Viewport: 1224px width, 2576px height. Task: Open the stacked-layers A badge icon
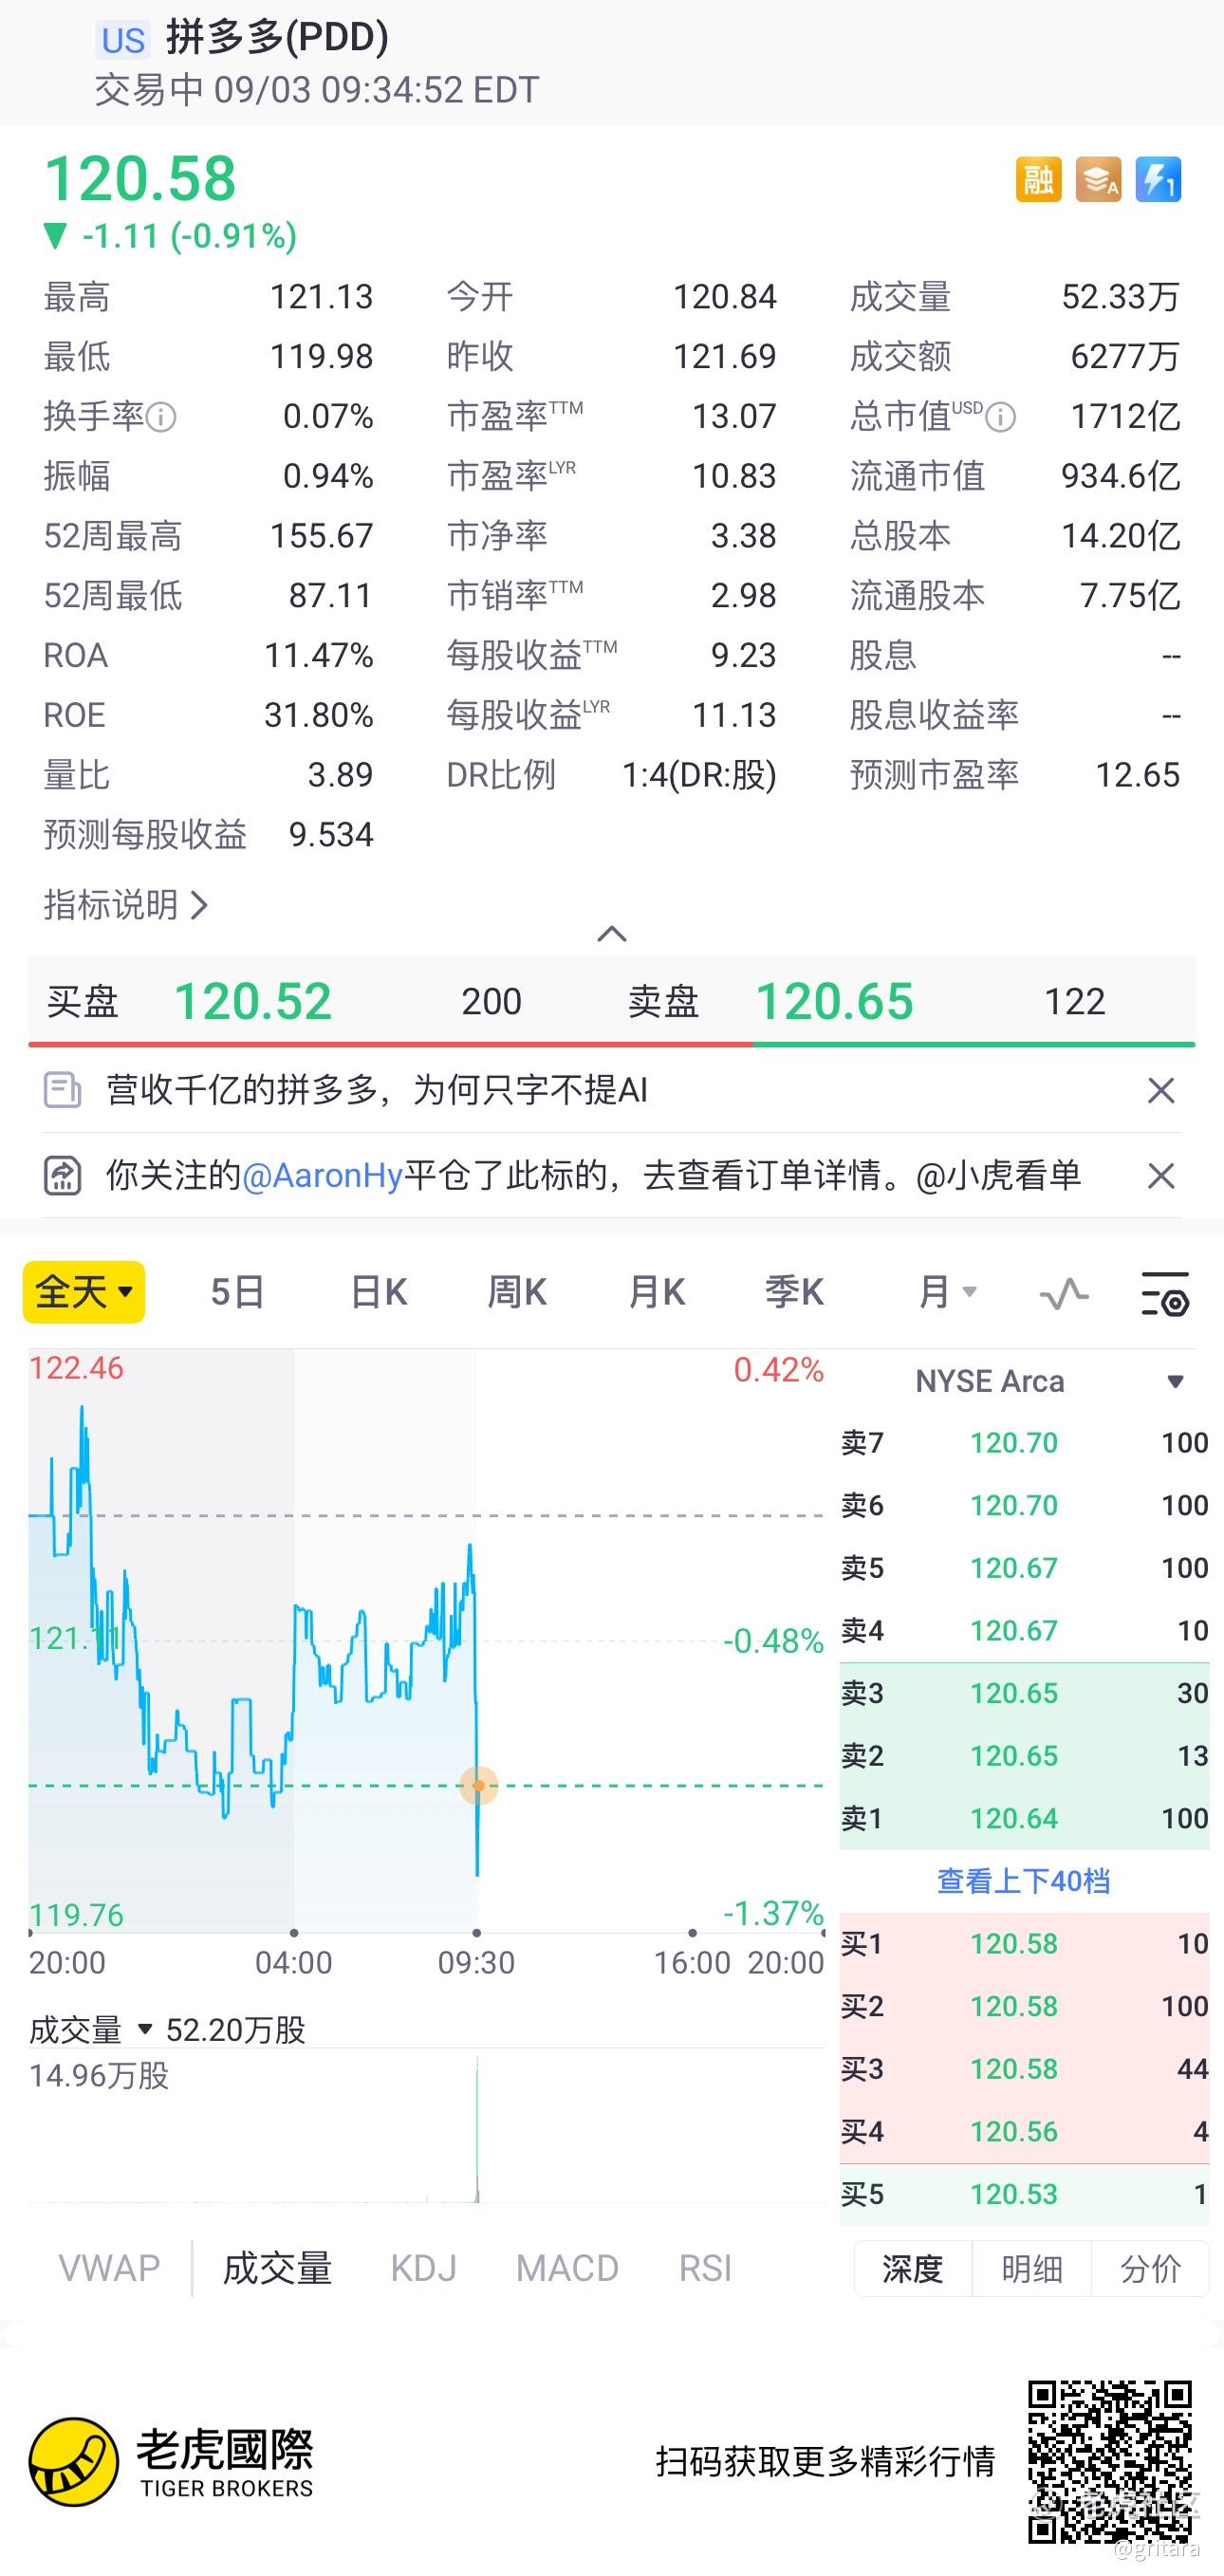(x=1098, y=180)
